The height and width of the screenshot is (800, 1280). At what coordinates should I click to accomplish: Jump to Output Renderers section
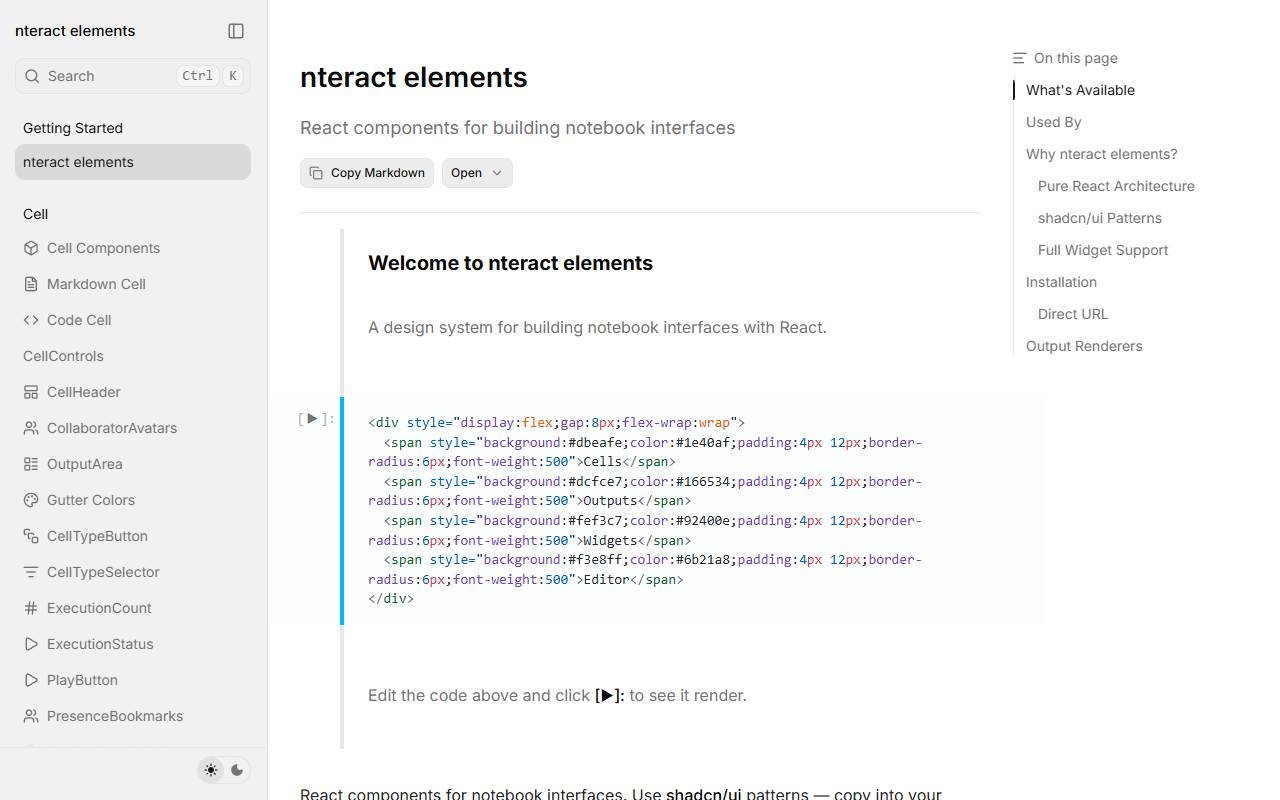[x=1084, y=346]
